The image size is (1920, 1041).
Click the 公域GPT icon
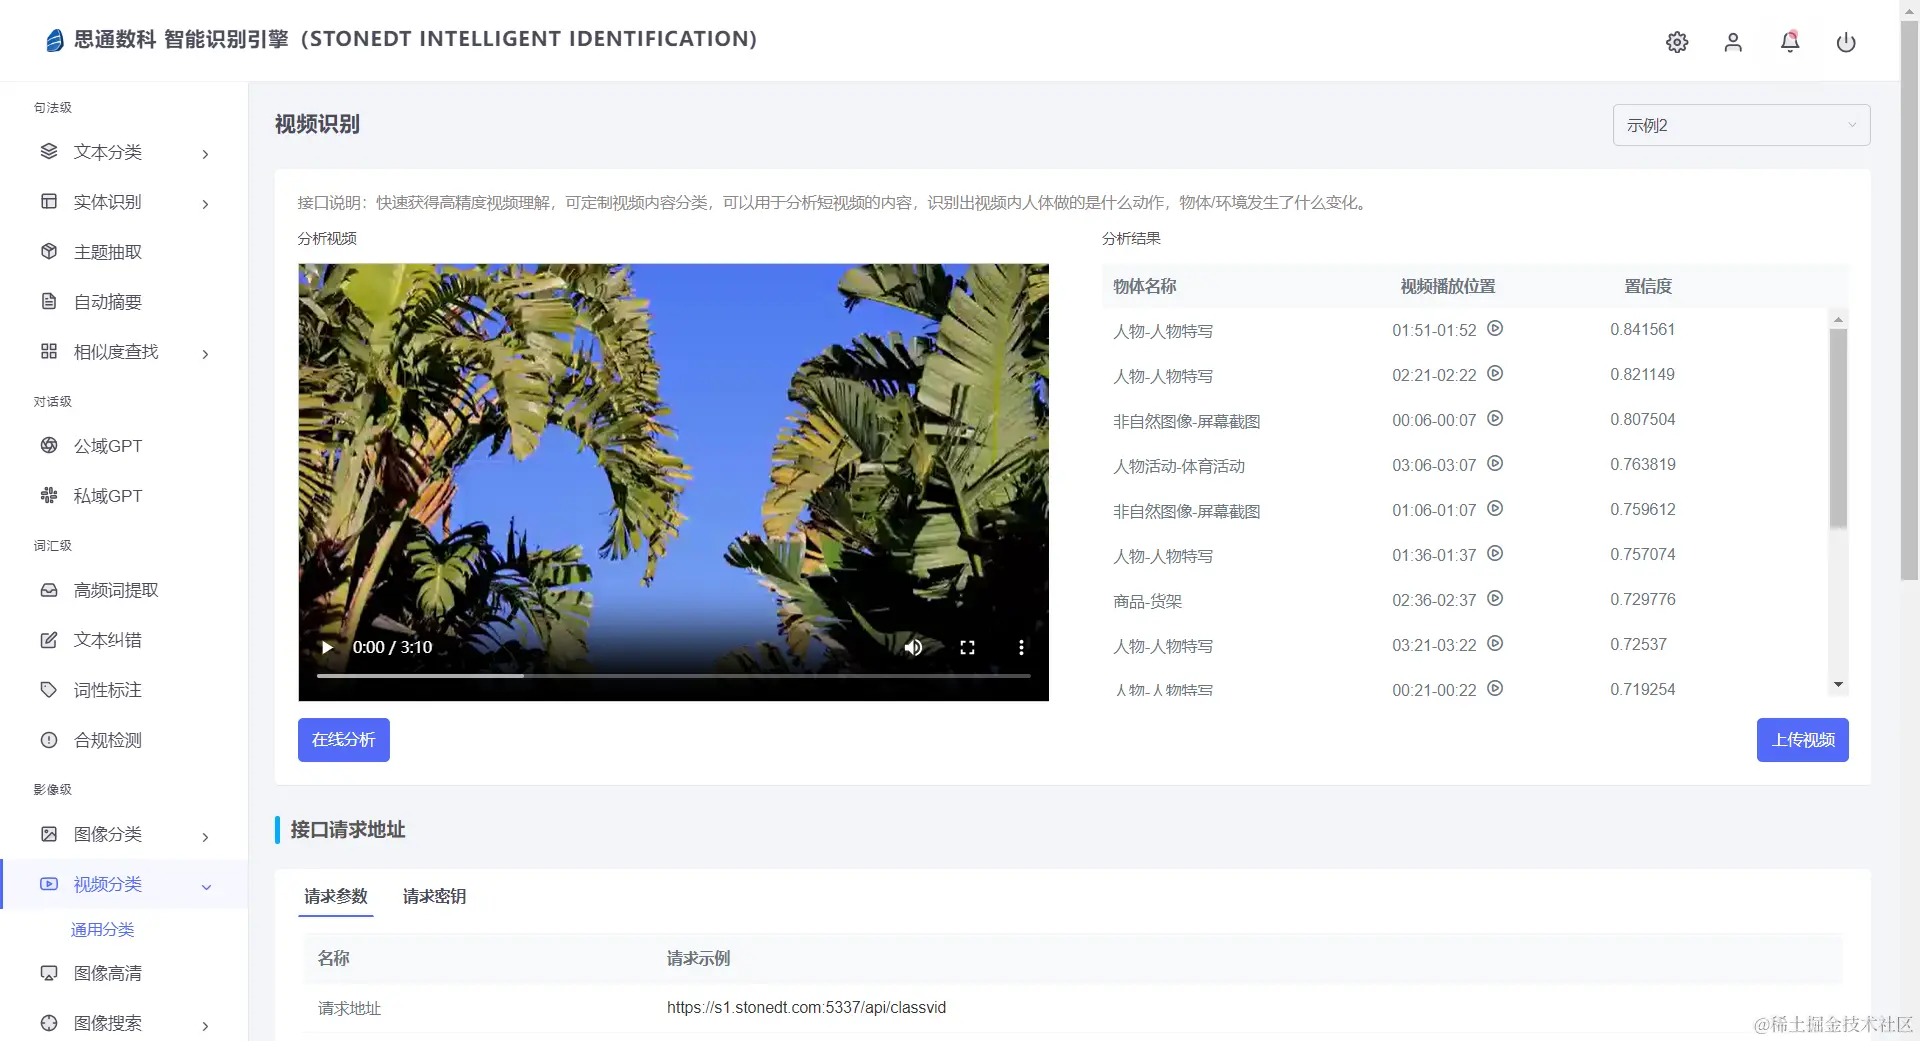[49, 445]
